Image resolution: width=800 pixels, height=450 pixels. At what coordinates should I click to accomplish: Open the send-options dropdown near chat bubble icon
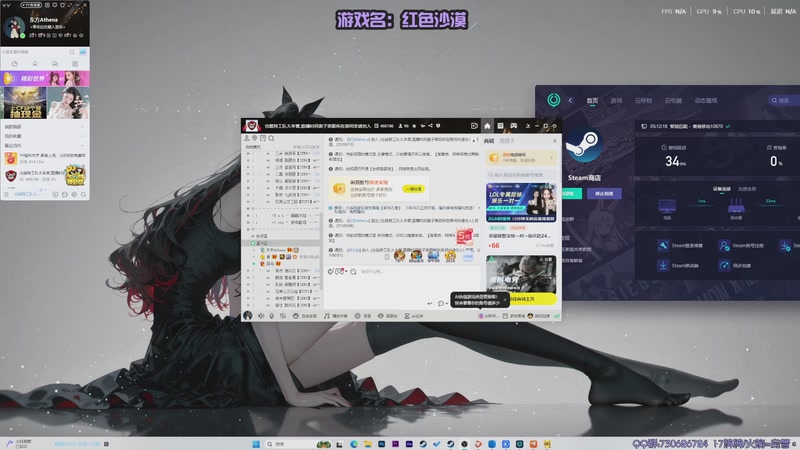[x=447, y=304]
